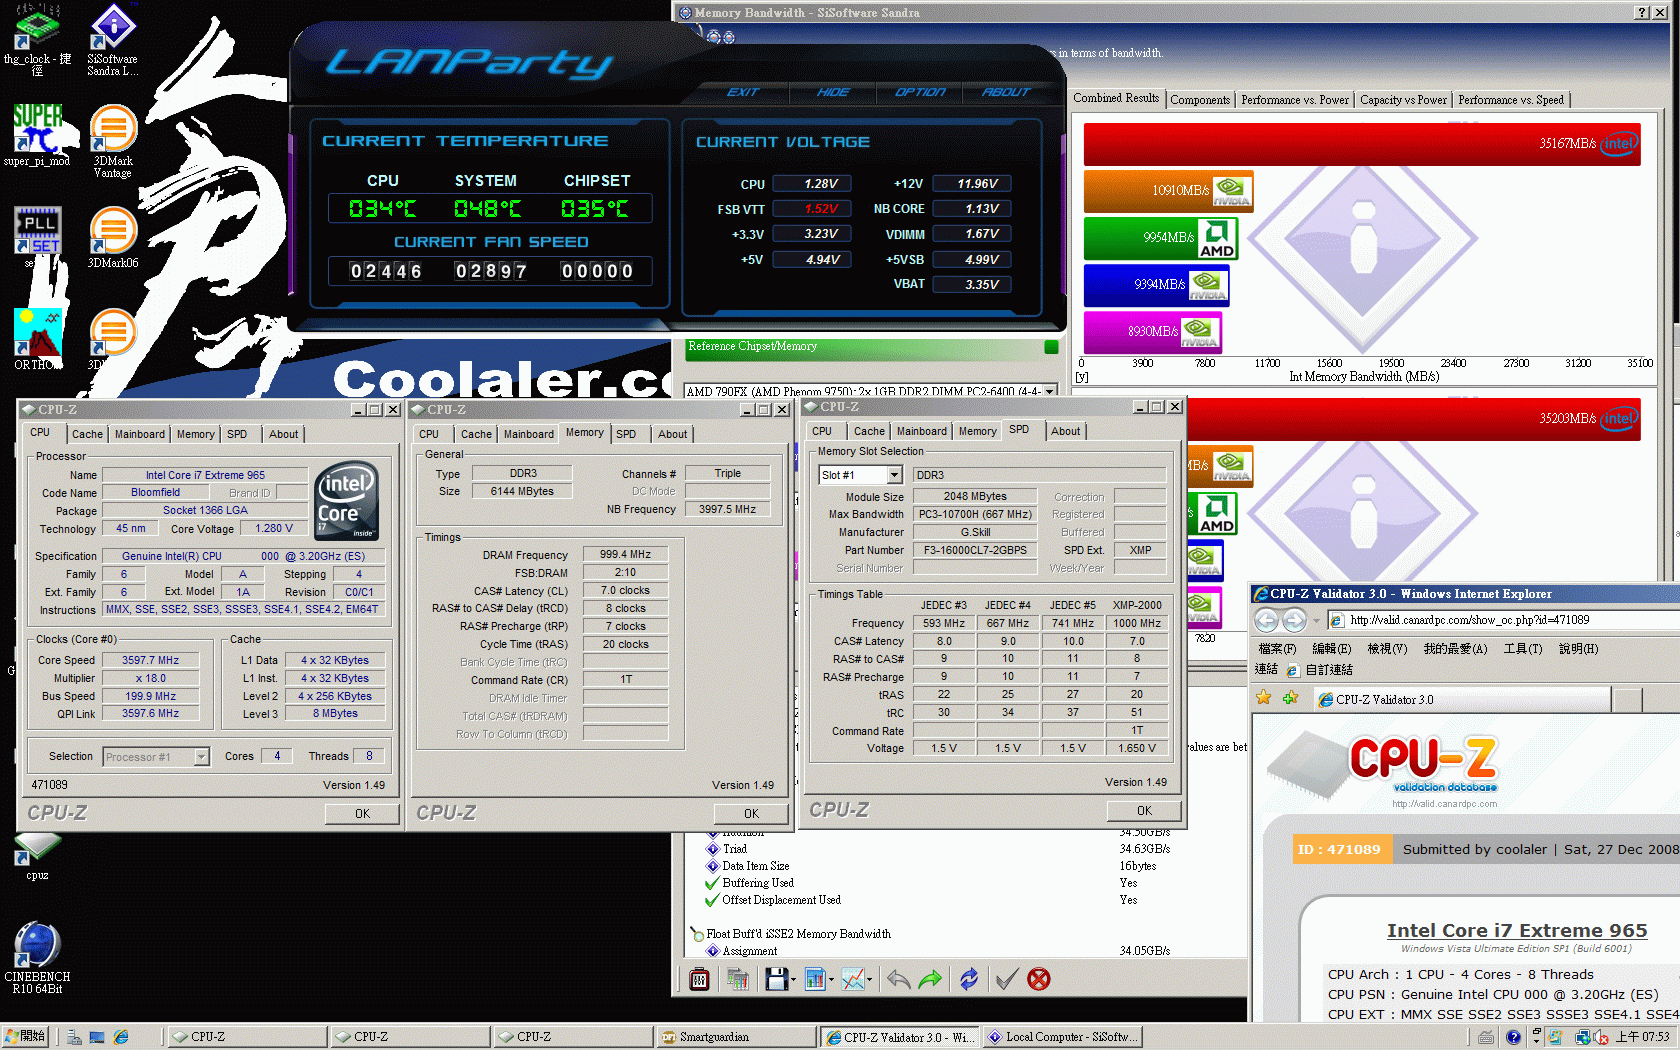The width and height of the screenshot is (1680, 1050).
Task: Click the Intel Core i7 Extreme 965 link
Action: pyautogui.click(x=1517, y=931)
